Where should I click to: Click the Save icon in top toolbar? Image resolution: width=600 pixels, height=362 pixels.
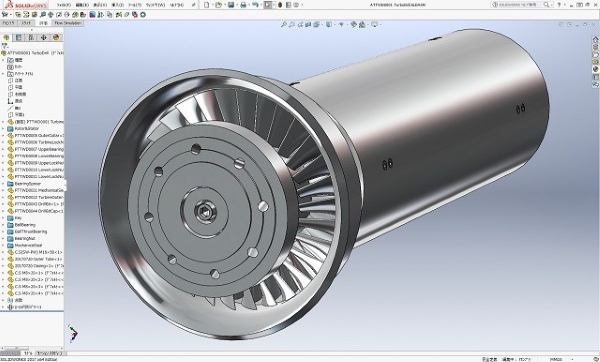point(231,5)
